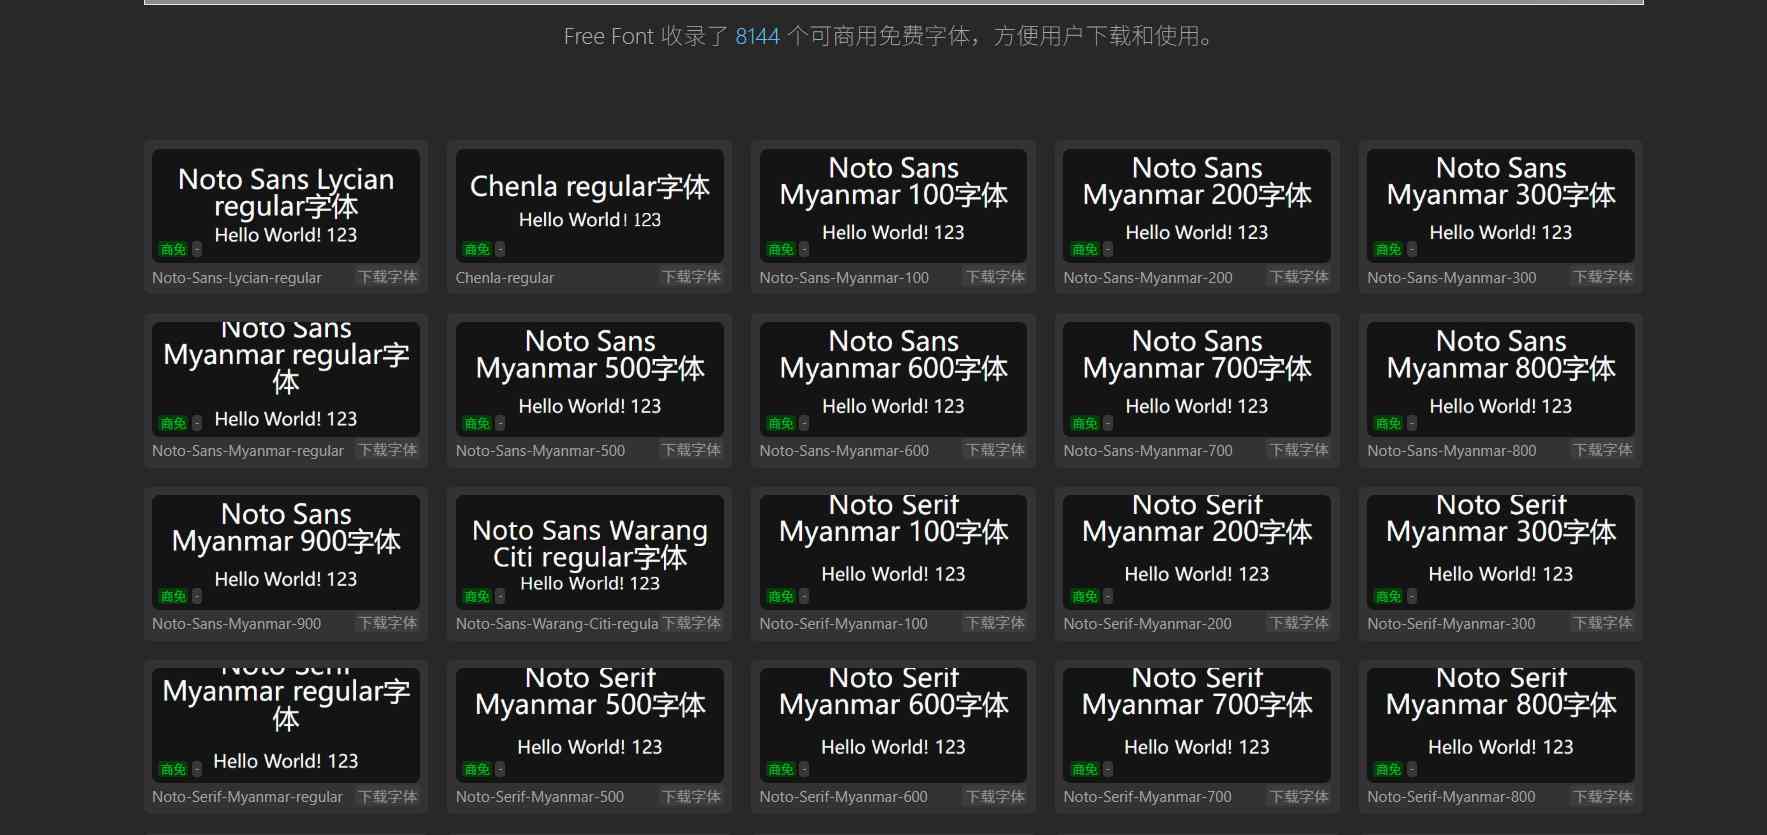Click the 商免 badge on Noto Sans Warang Citi
1767x835 pixels.
(477, 597)
